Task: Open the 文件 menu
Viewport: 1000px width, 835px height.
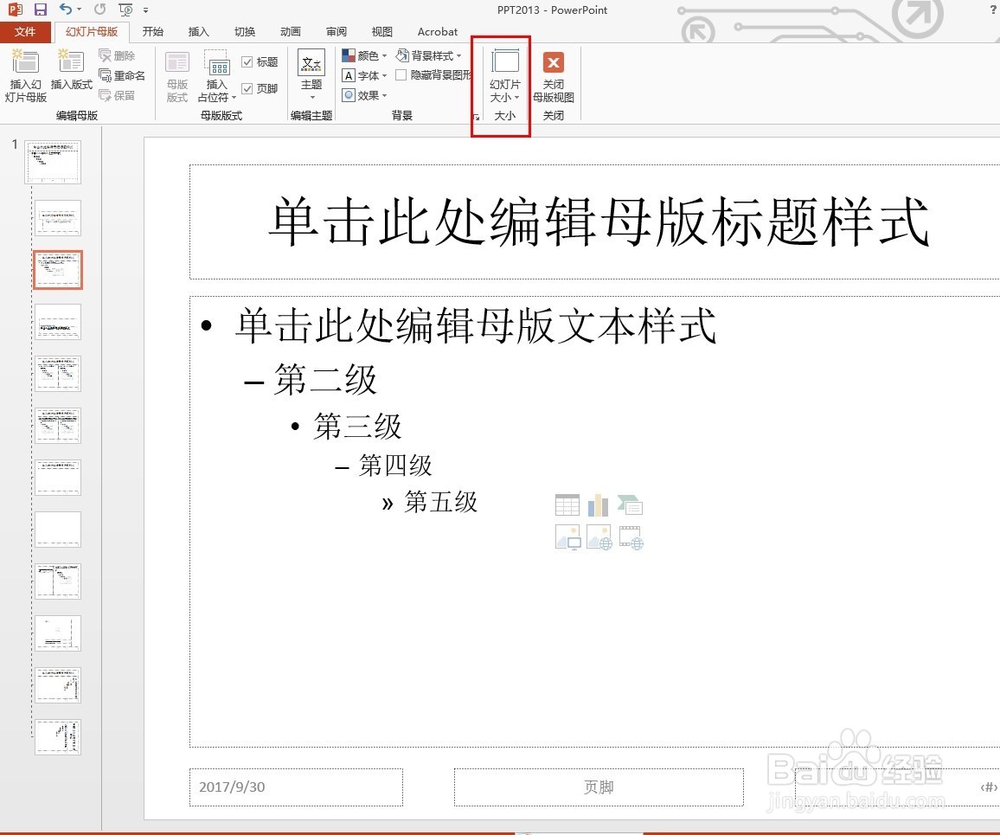Action: (x=26, y=31)
